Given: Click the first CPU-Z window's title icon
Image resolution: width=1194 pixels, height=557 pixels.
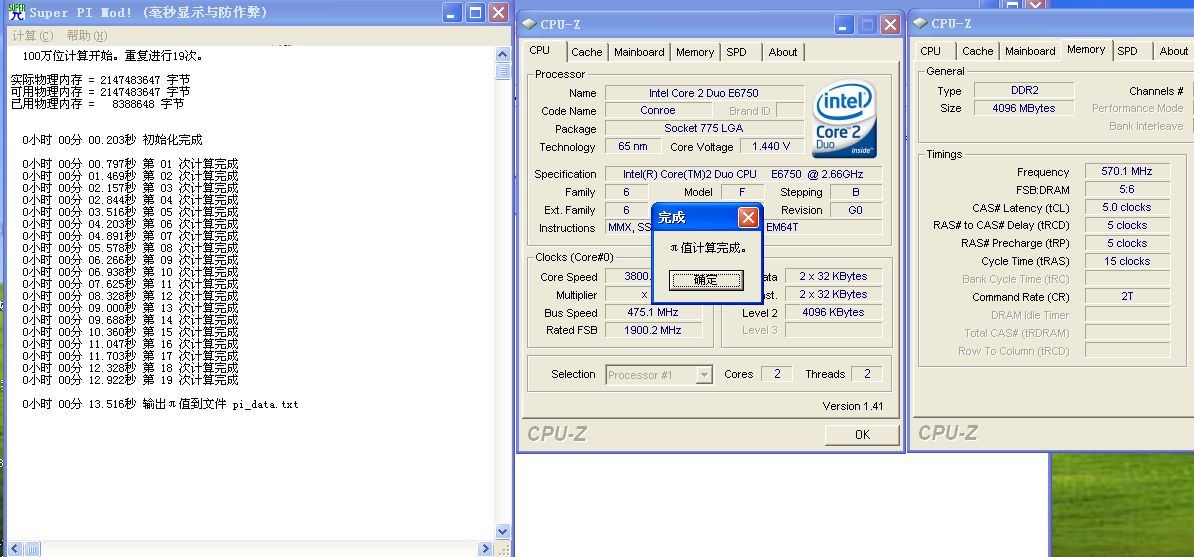Looking at the screenshot, I should pyautogui.click(x=528, y=23).
